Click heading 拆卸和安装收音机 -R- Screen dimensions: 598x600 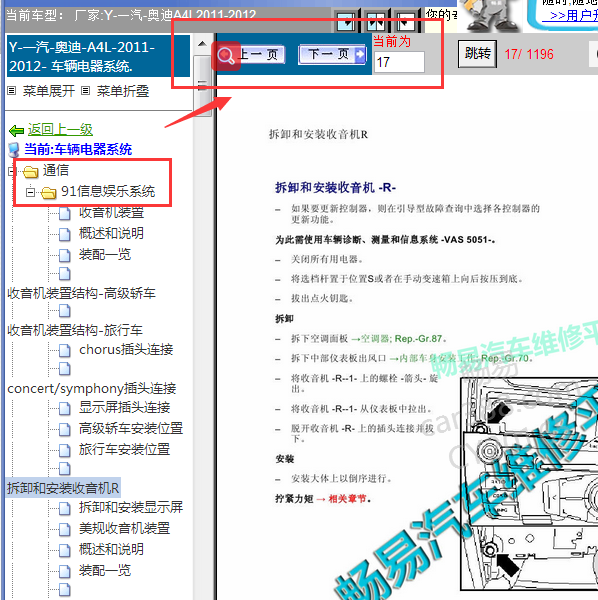point(335,188)
